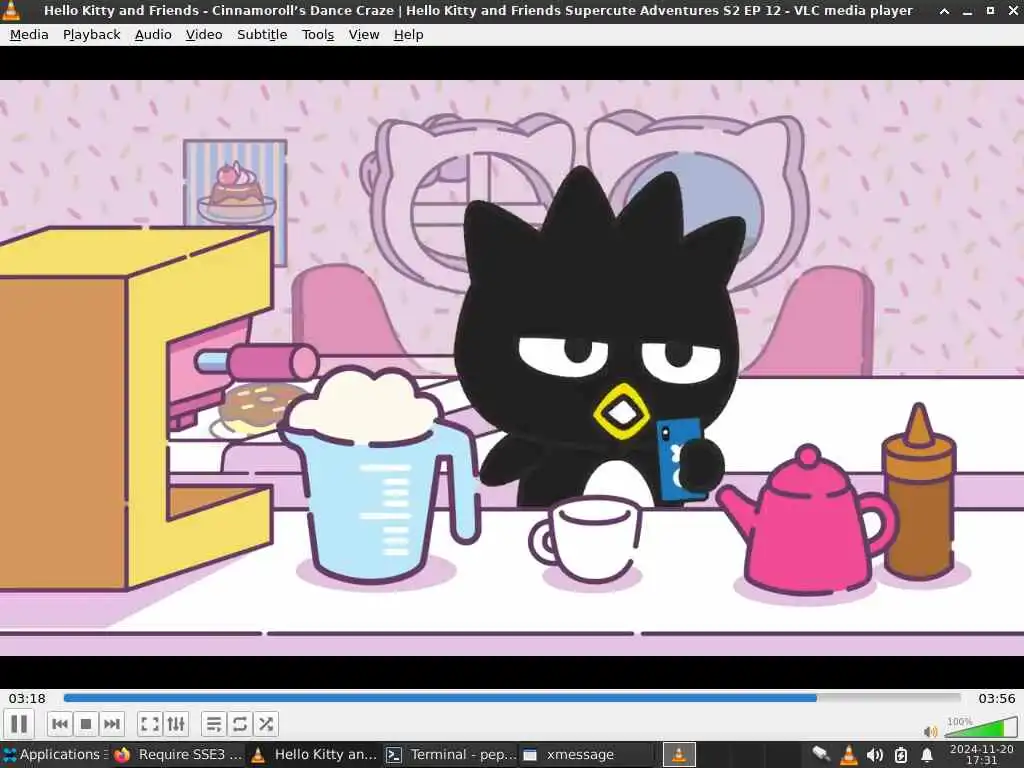Show extended settings and effects
1024x768 pixels.
click(176, 724)
